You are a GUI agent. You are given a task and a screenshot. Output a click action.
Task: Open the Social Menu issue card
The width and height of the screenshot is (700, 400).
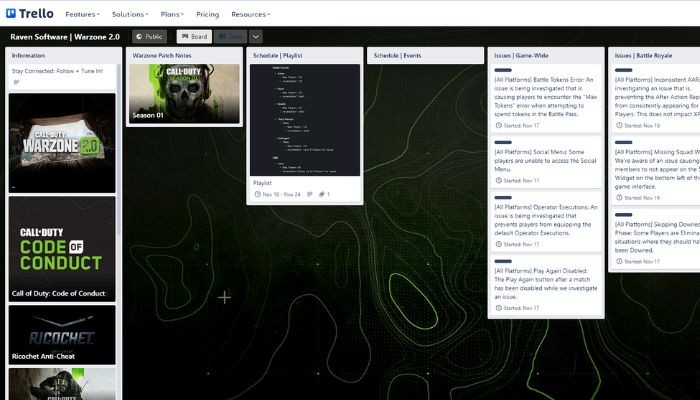tap(546, 162)
